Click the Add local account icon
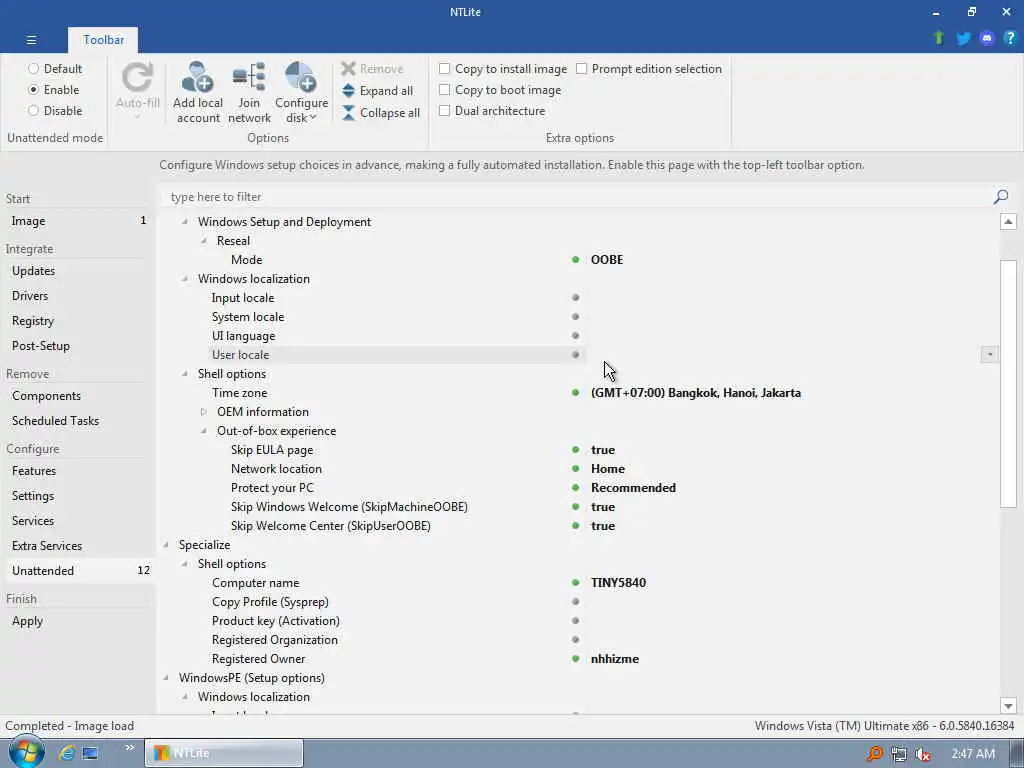 197,77
